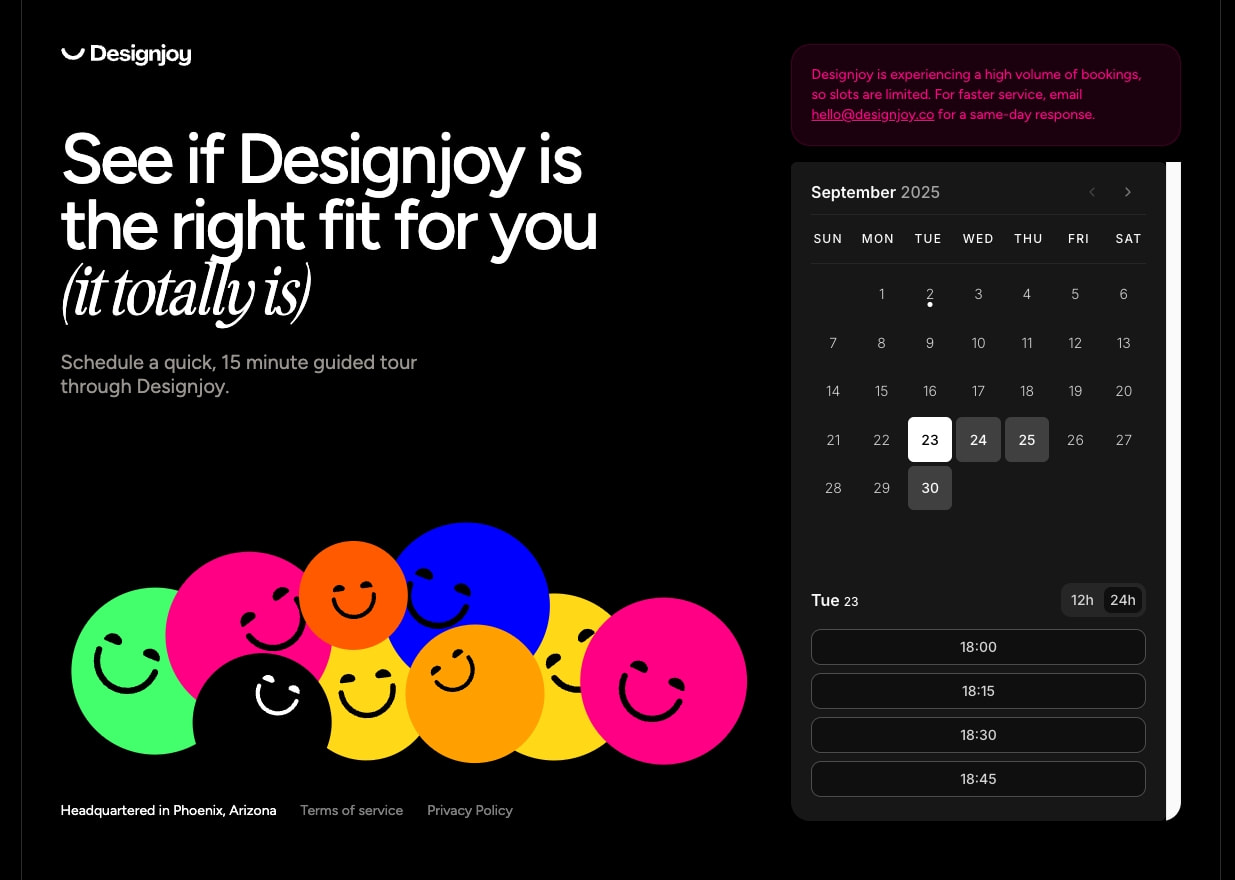Book the 18:15 time slot
The width and height of the screenshot is (1235, 880).
pos(978,691)
